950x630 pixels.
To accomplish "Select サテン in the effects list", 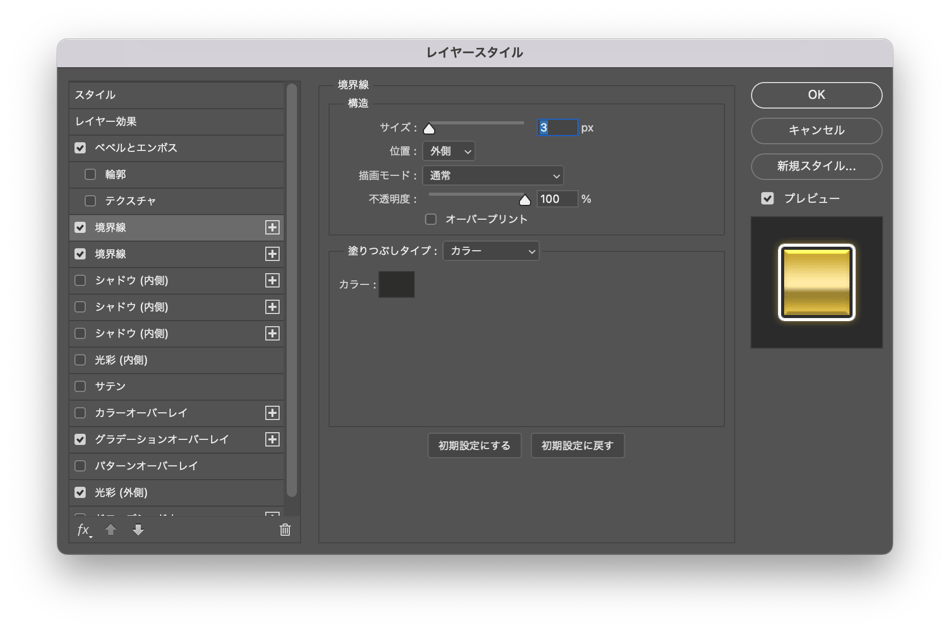I will (110, 386).
